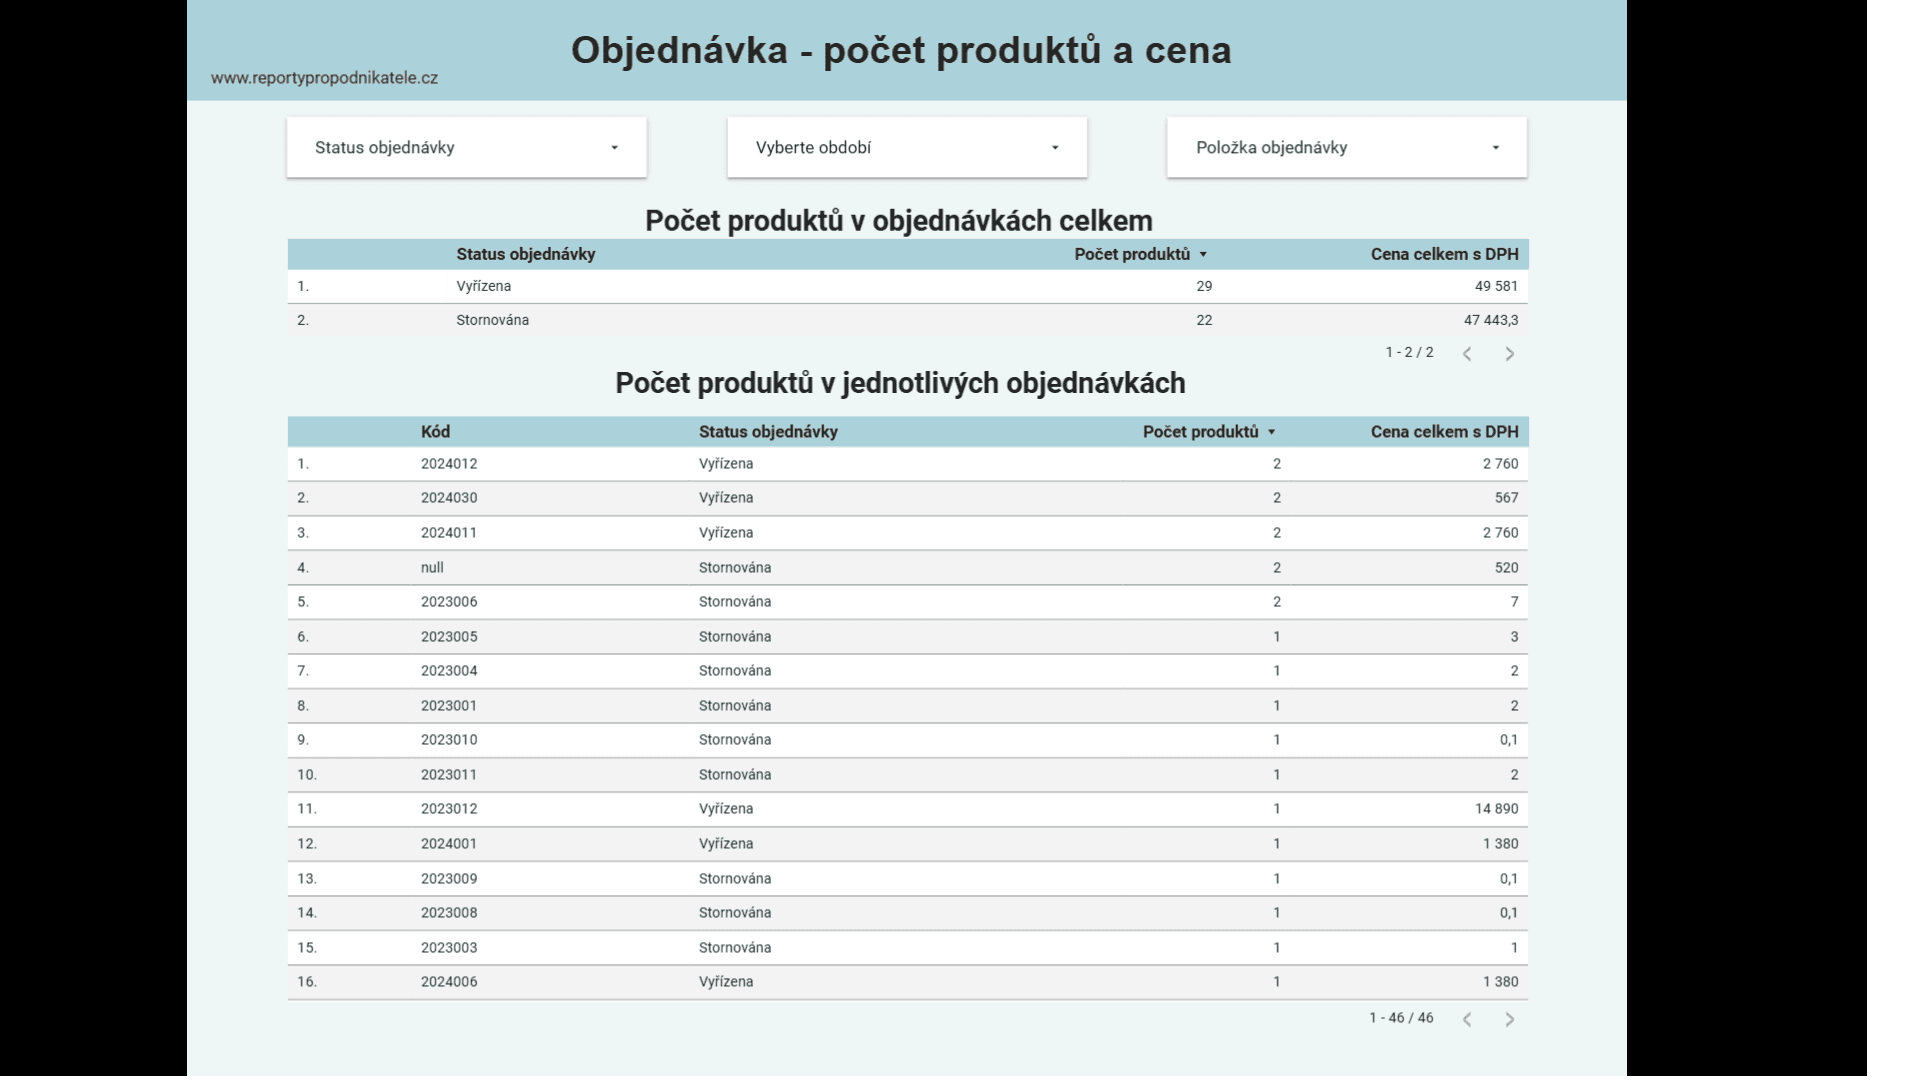Click order code 2024030

pyautogui.click(x=449, y=498)
